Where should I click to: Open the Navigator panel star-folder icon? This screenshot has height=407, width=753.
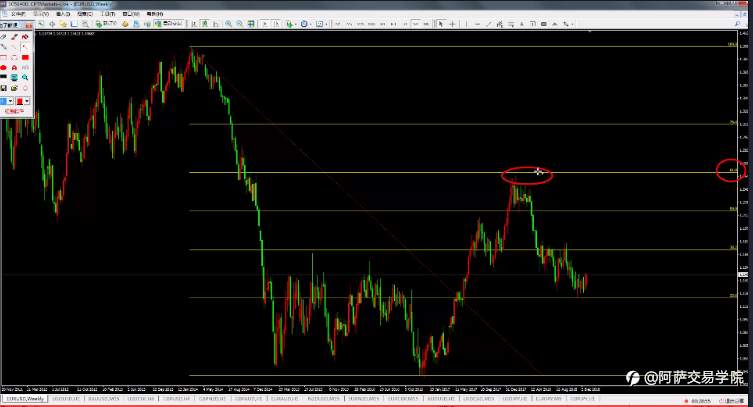tap(63, 24)
